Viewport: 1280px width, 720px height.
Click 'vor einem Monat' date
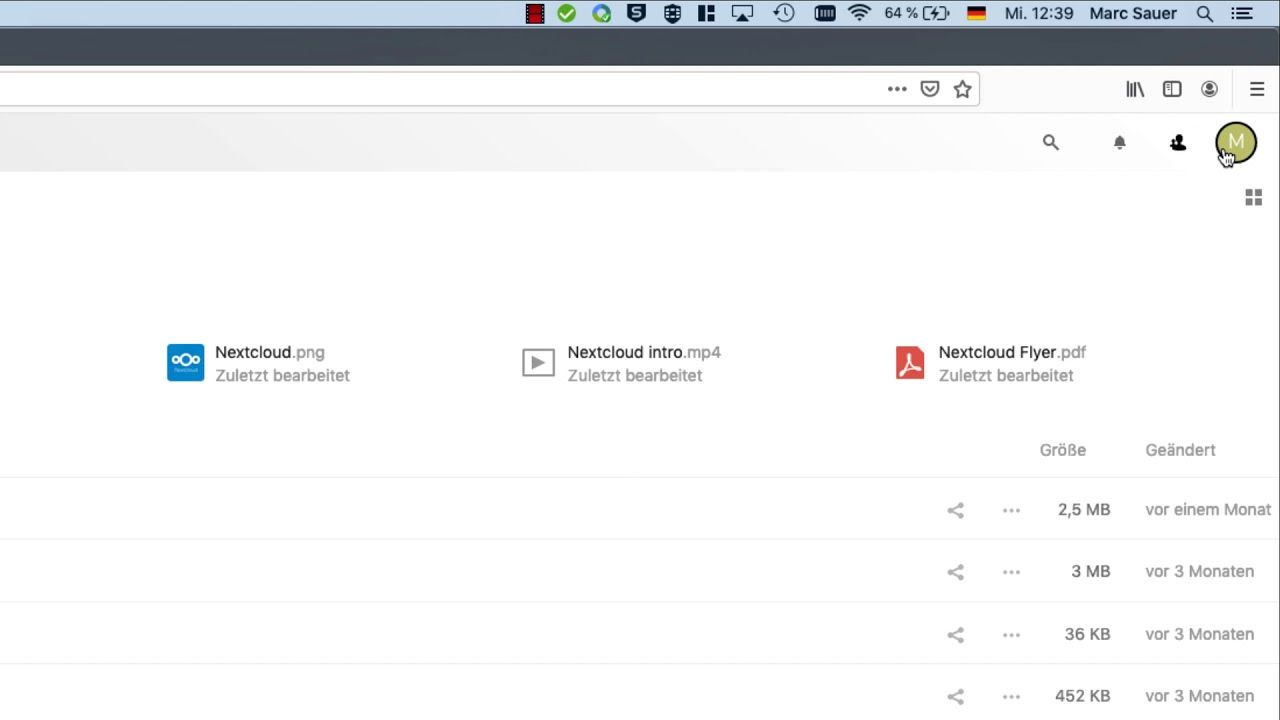[1208, 510]
